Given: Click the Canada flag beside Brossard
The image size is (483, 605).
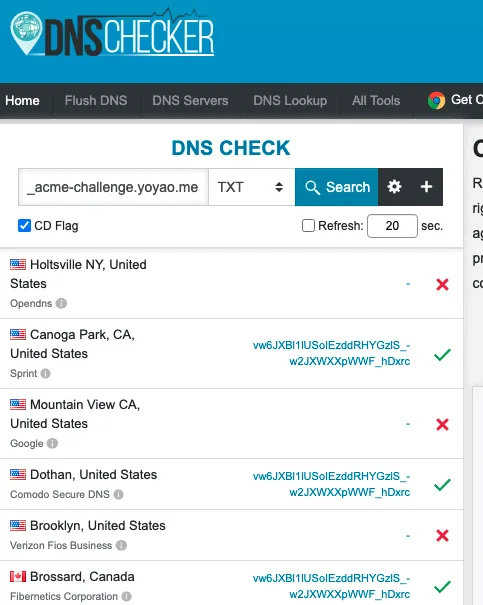Looking at the screenshot, I should click(18, 576).
